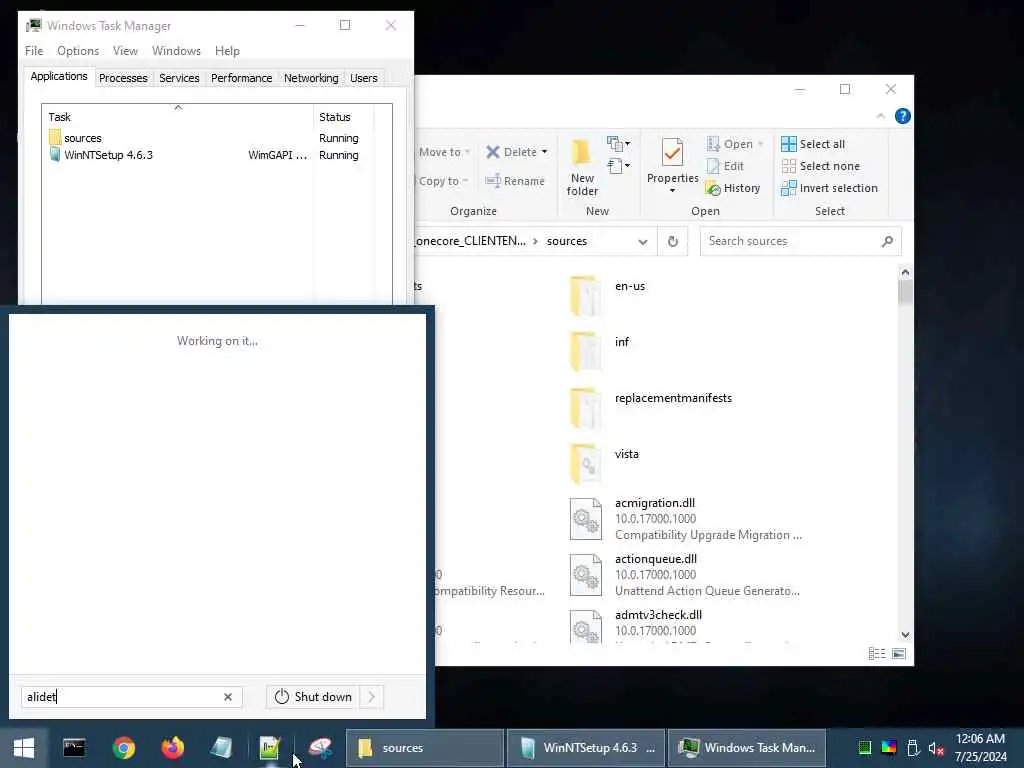Expand the Shut down options arrow
The height and width of the screenshot is (768, 1024).
(x=372, y=697)
